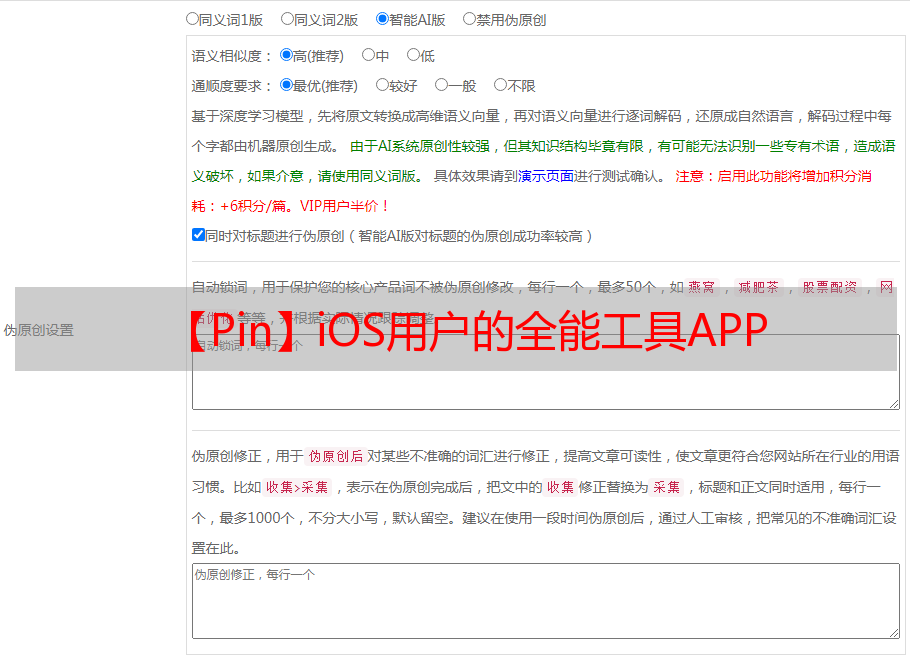Image resolution: width=911 pixels, height=658 pixels.
Task: Set 语义相似度 to 低
Action: point(413,55)
